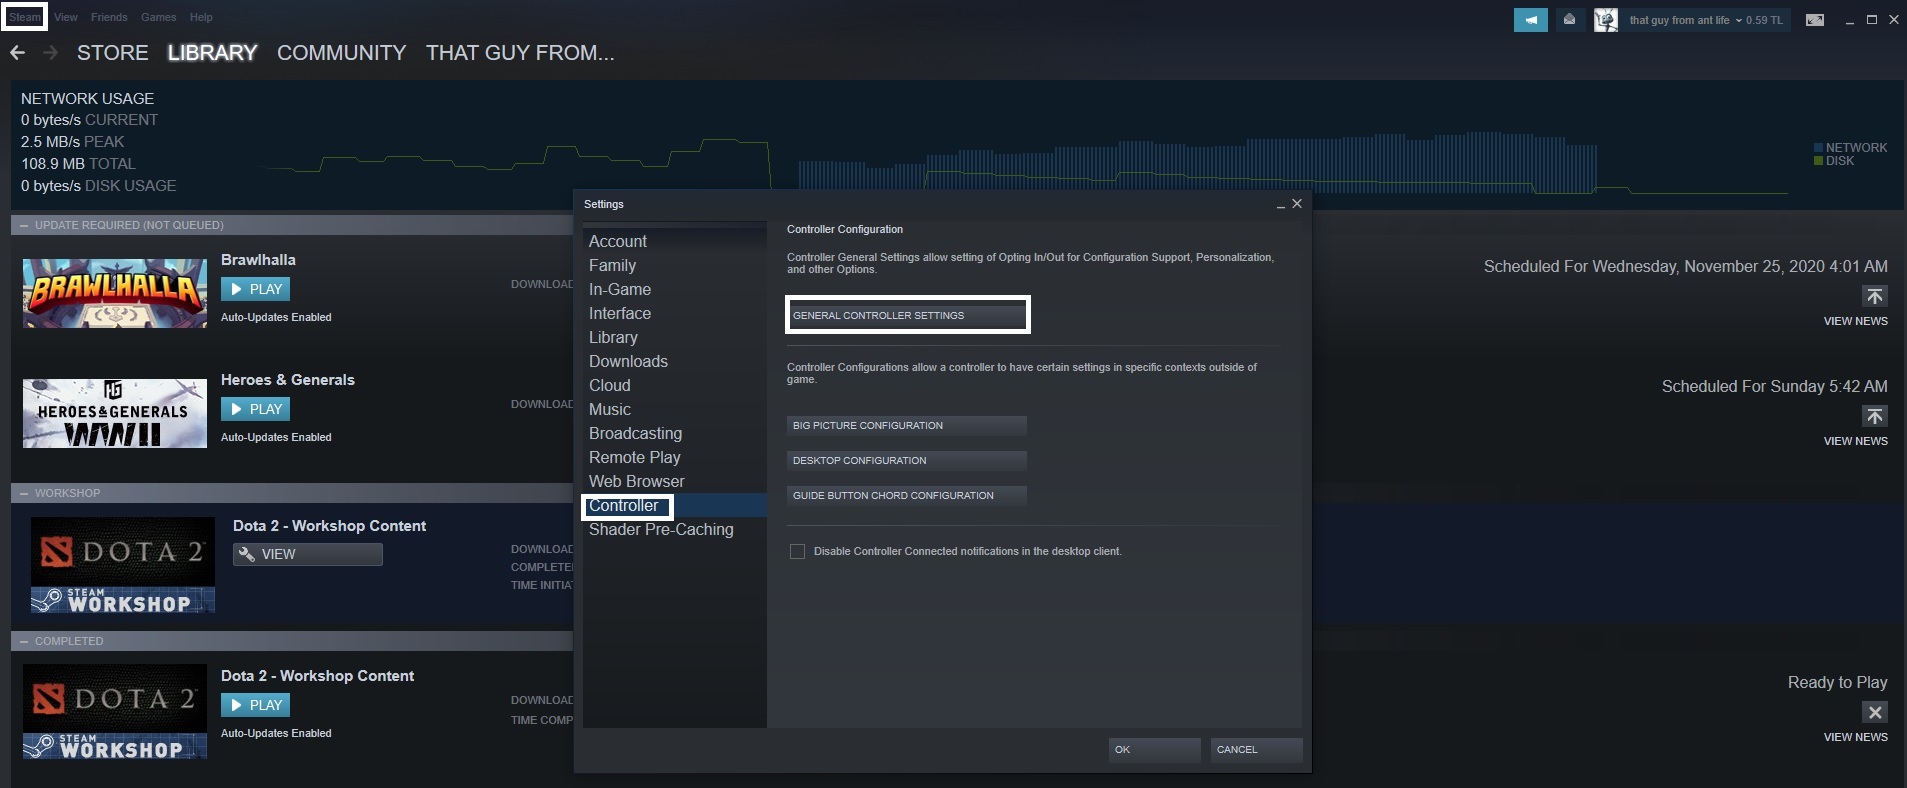Open Guide Button Chord Configuration
Viewport: 1907px width, 788px height.
tap(907, 495)
